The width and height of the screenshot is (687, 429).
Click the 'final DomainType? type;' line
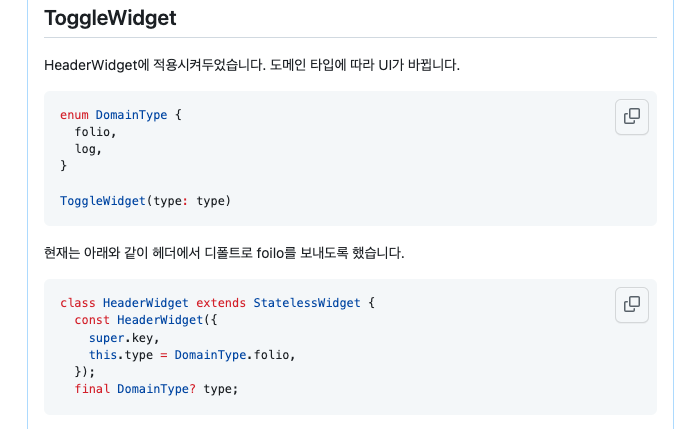[x=156, y=389]
